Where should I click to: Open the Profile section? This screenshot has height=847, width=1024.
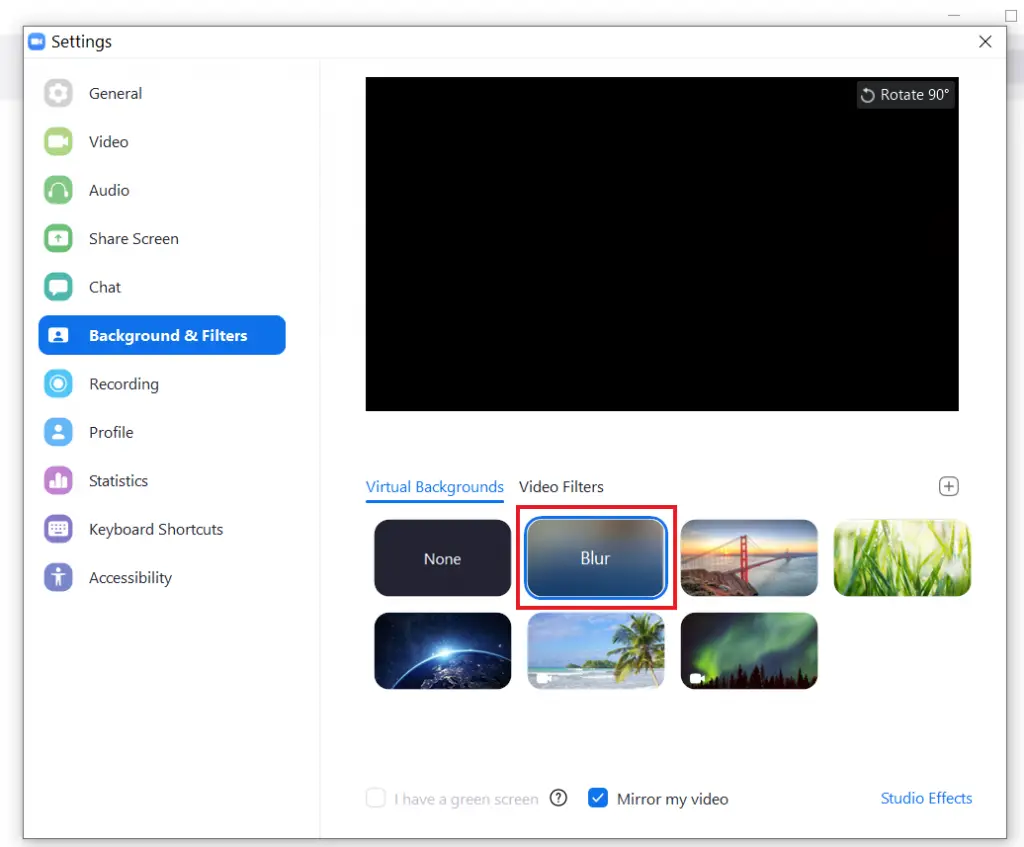click(x=110, y=432)
